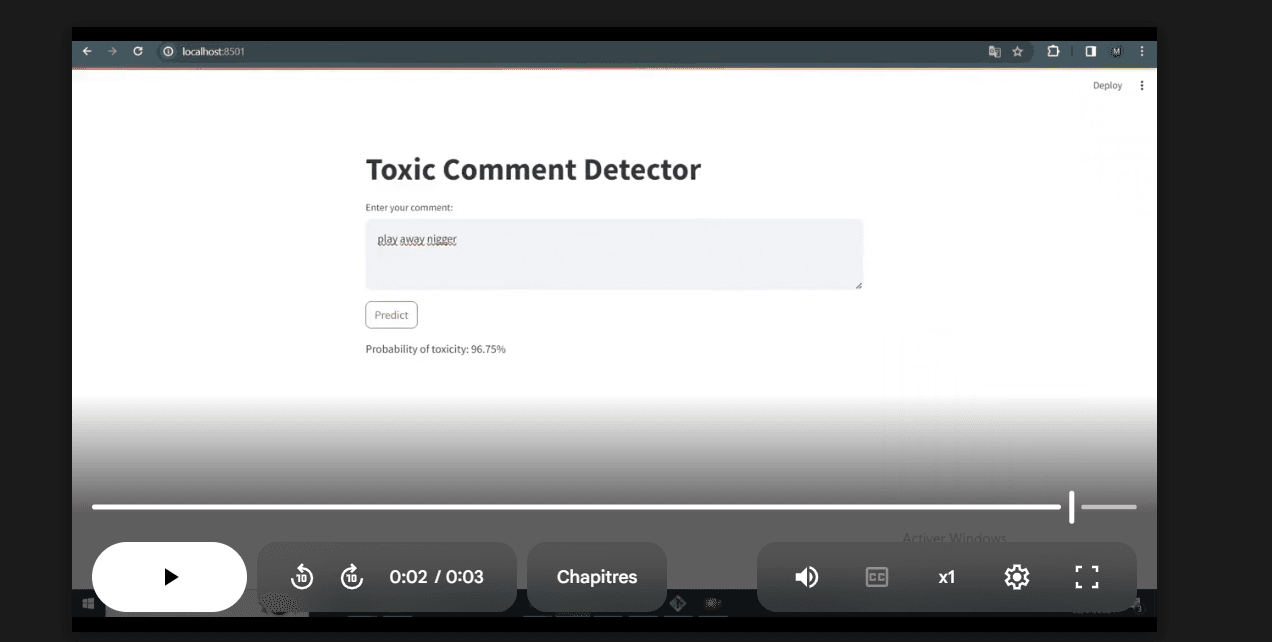Open the Chapitres chapter list
The image size is (1272, 642).
[597, 577]
